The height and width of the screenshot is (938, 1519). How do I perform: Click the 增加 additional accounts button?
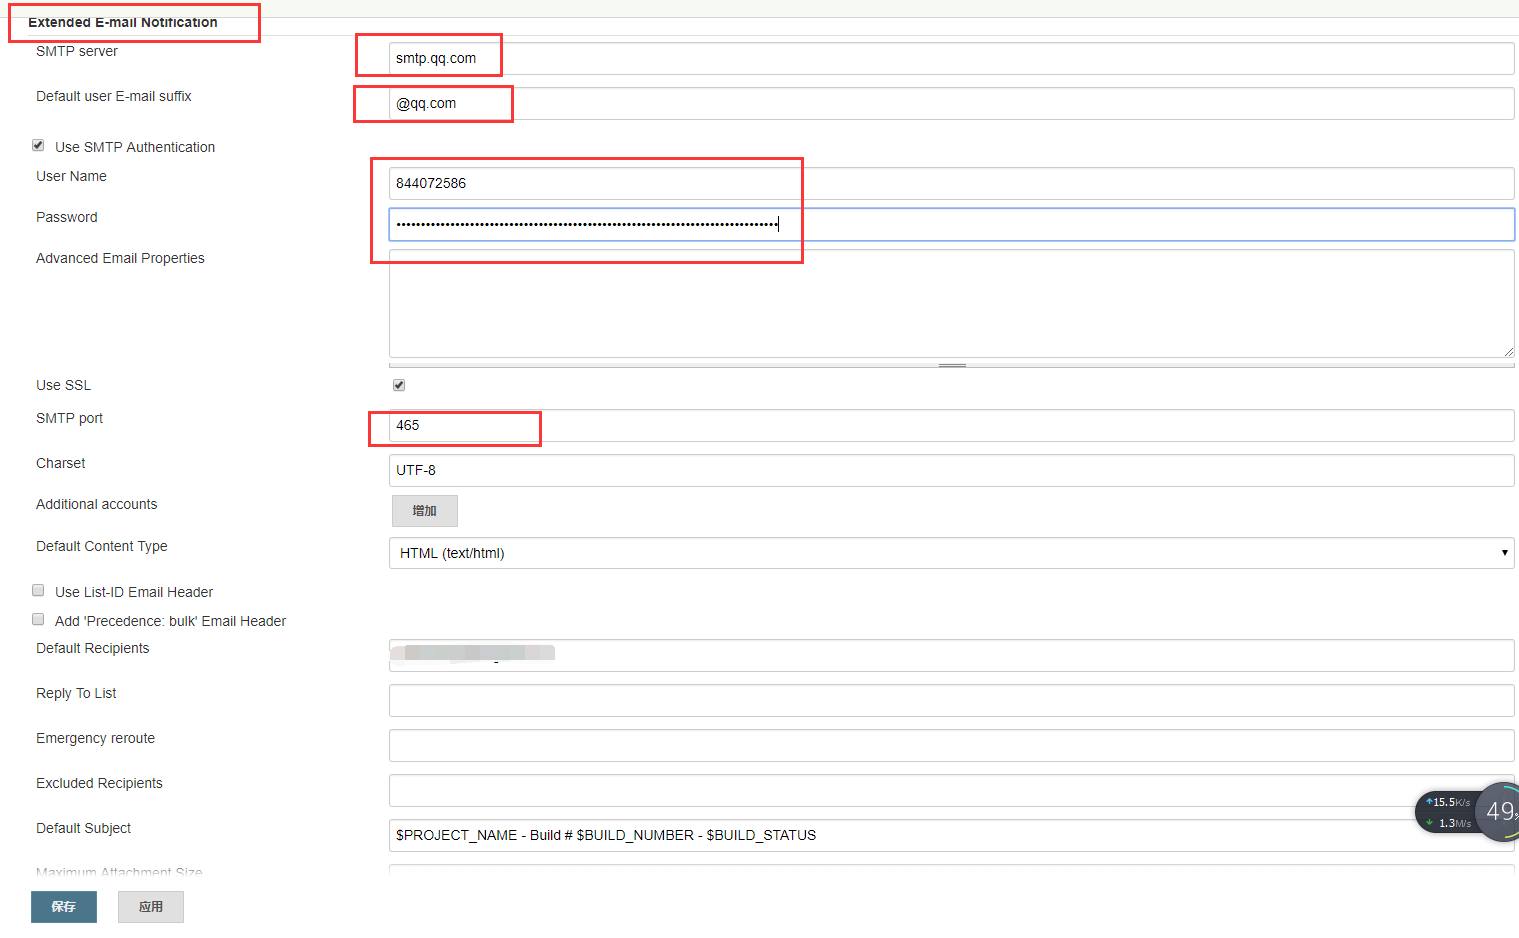click(x=424, y=511)
